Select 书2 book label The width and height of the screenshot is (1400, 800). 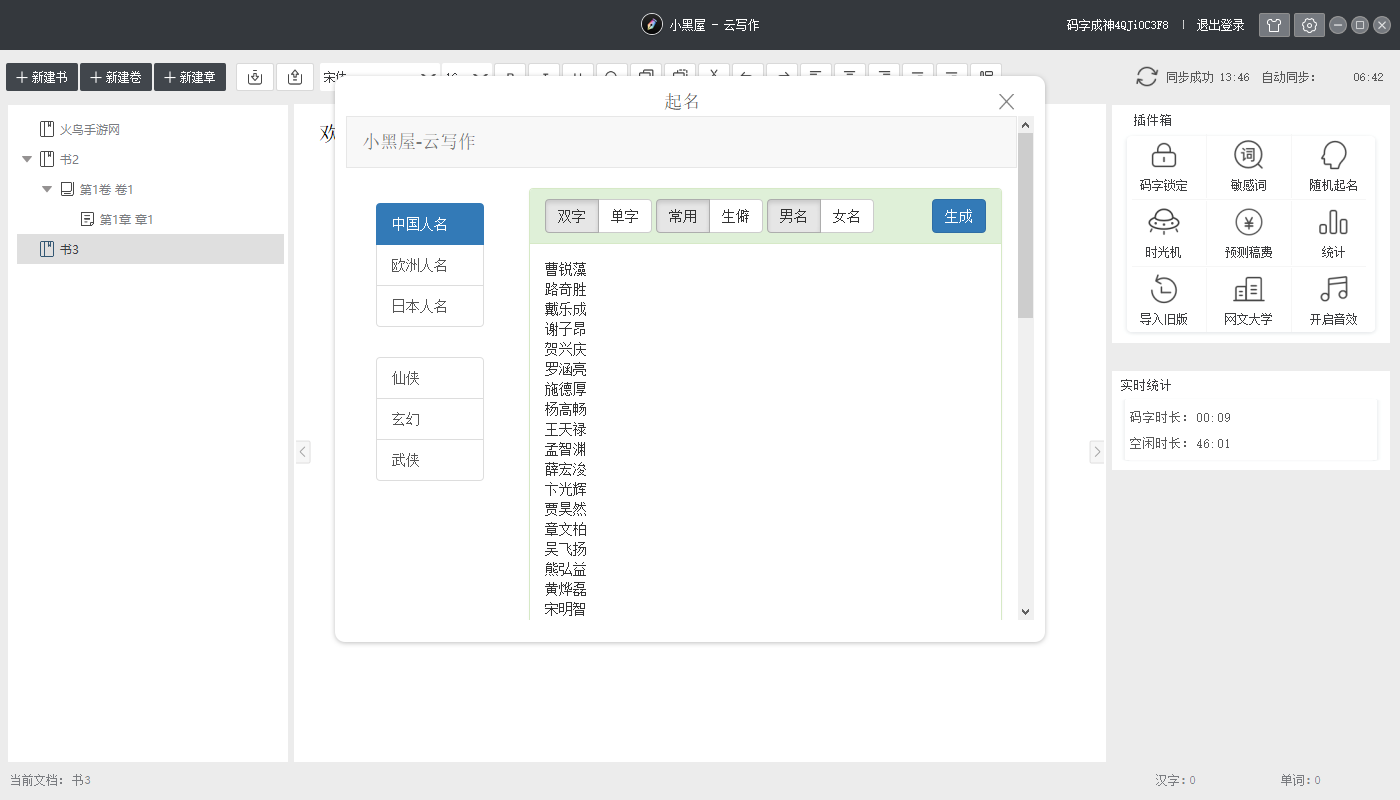tap(69, 159)
